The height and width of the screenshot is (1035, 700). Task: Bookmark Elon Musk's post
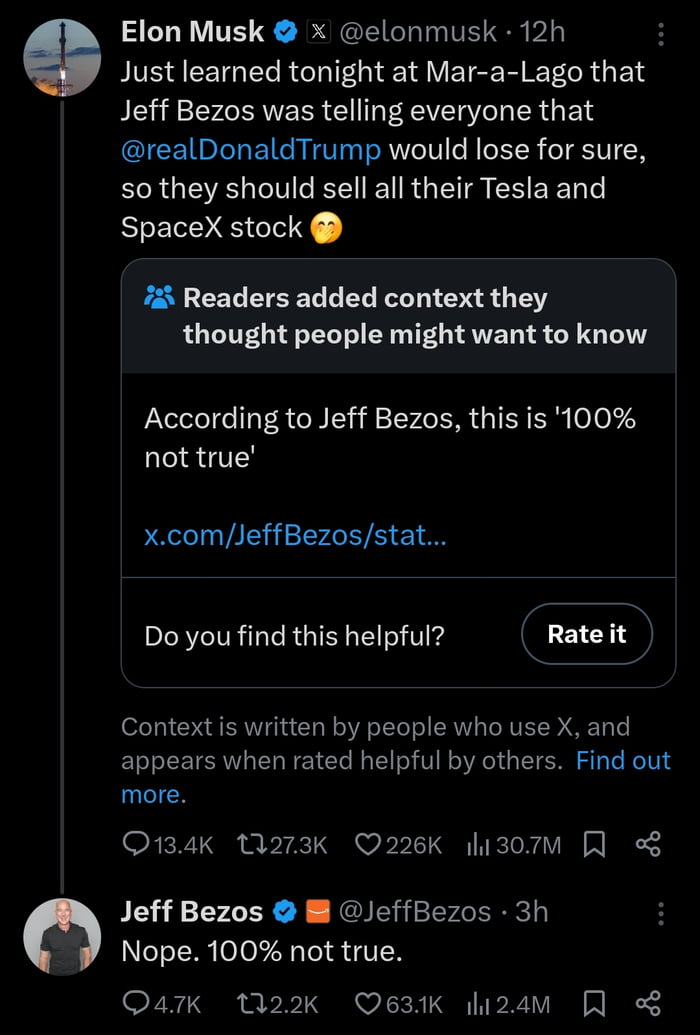(594, 845)
